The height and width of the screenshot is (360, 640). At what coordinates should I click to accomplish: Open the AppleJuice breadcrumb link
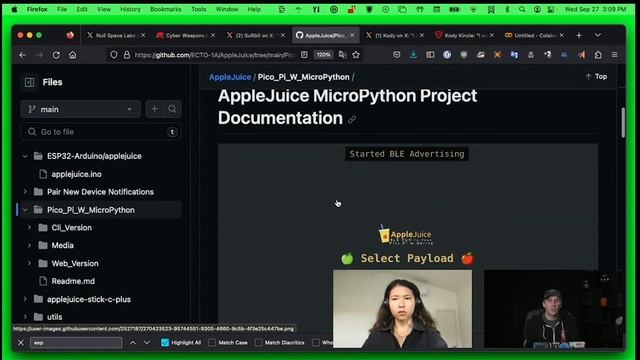coord(230,77)
